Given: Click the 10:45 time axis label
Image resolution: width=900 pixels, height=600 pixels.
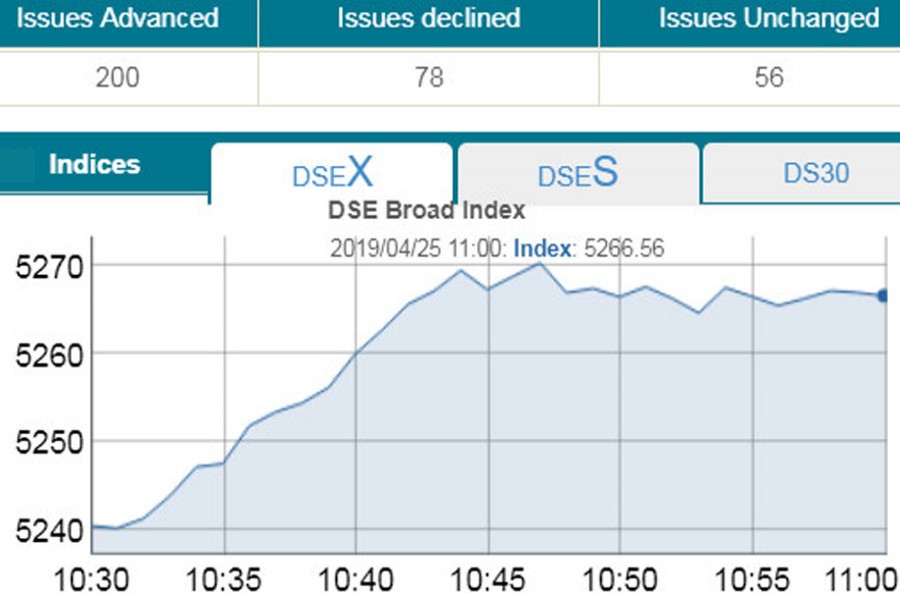Looking at the screenshot, I should click(488, 580).
